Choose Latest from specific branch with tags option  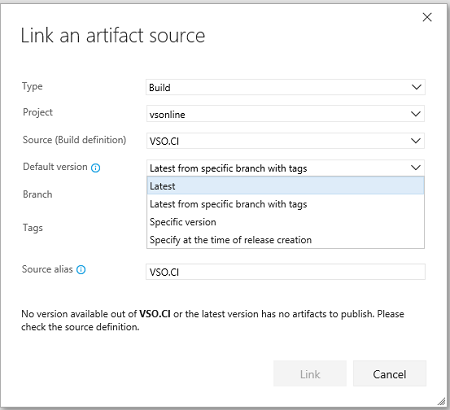pos(286,204)
